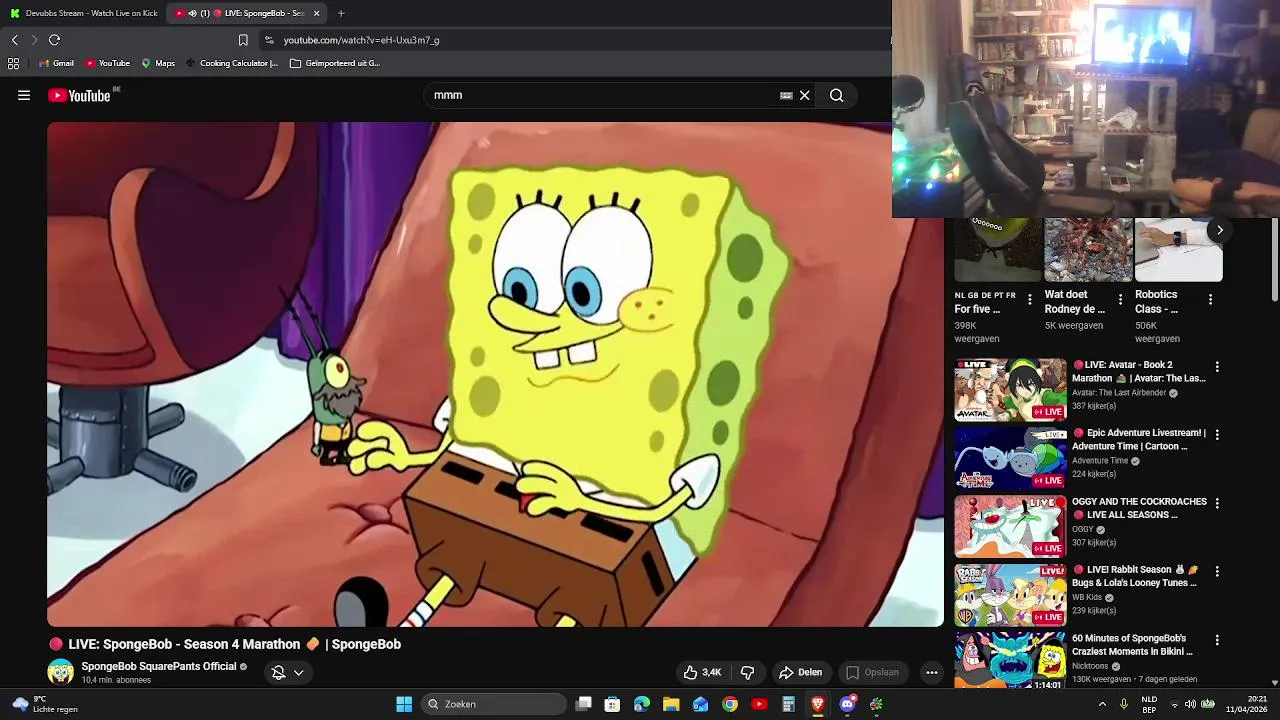
Task: Launch Google Chrome from the taskbar
Action: click(730, 704)
